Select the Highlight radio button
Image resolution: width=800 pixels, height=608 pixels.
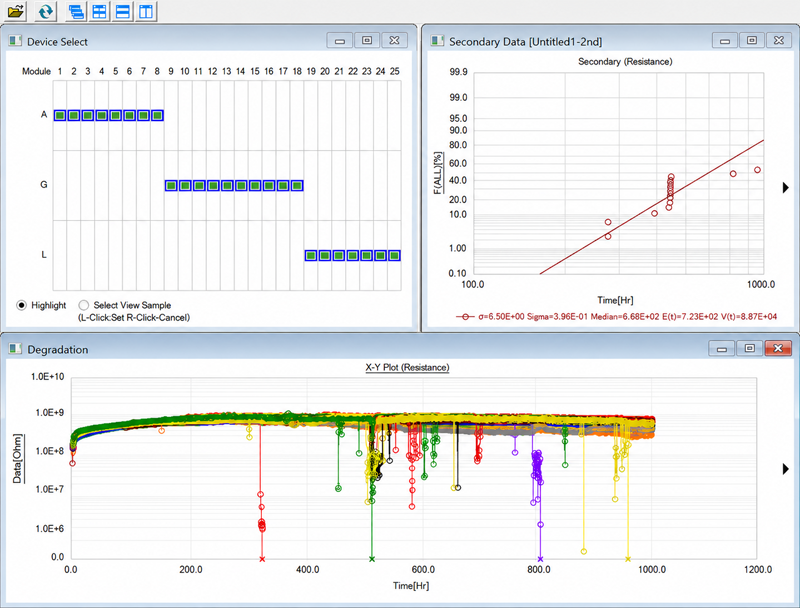pyautogui.click(x=21, y=305)
